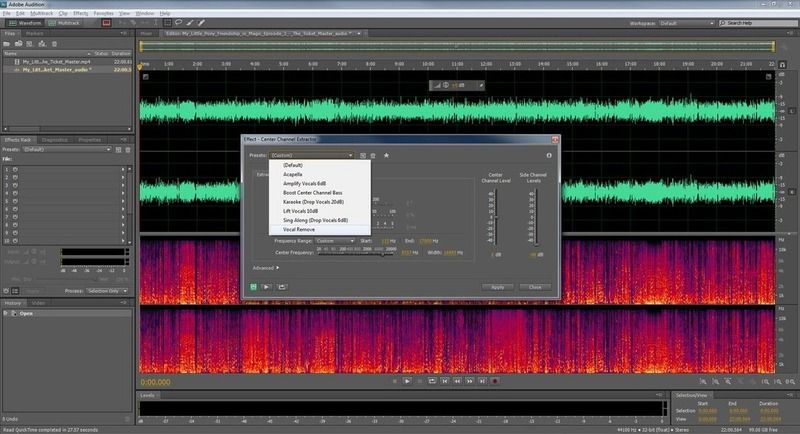This screenshot has width=800, height=434.
Task: Mark preset as favorite with star icon
Action: coord(386,156)
